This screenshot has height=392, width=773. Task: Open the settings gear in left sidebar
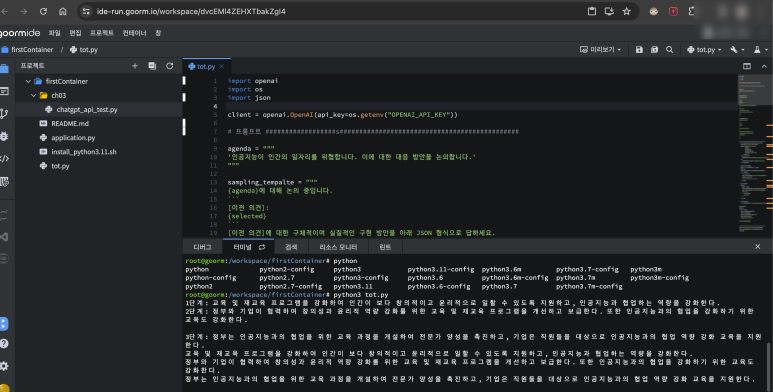click(x=4, y=366)
